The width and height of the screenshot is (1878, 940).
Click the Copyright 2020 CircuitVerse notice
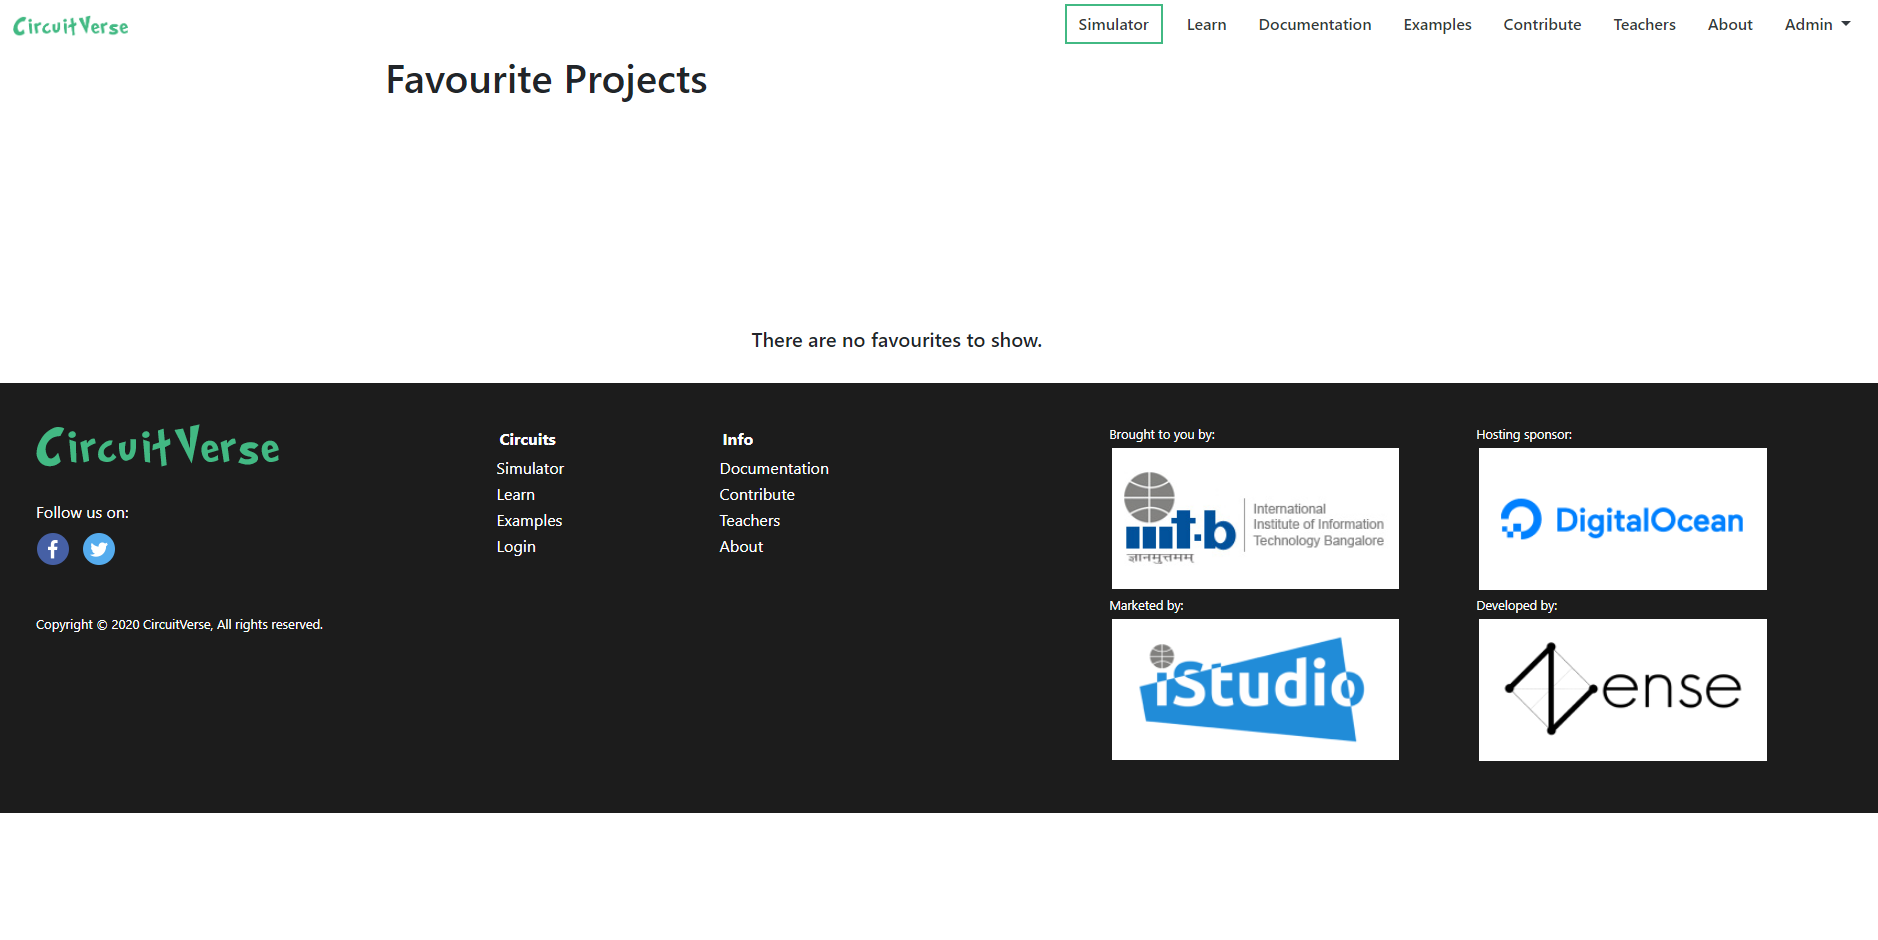click(179, 625)
